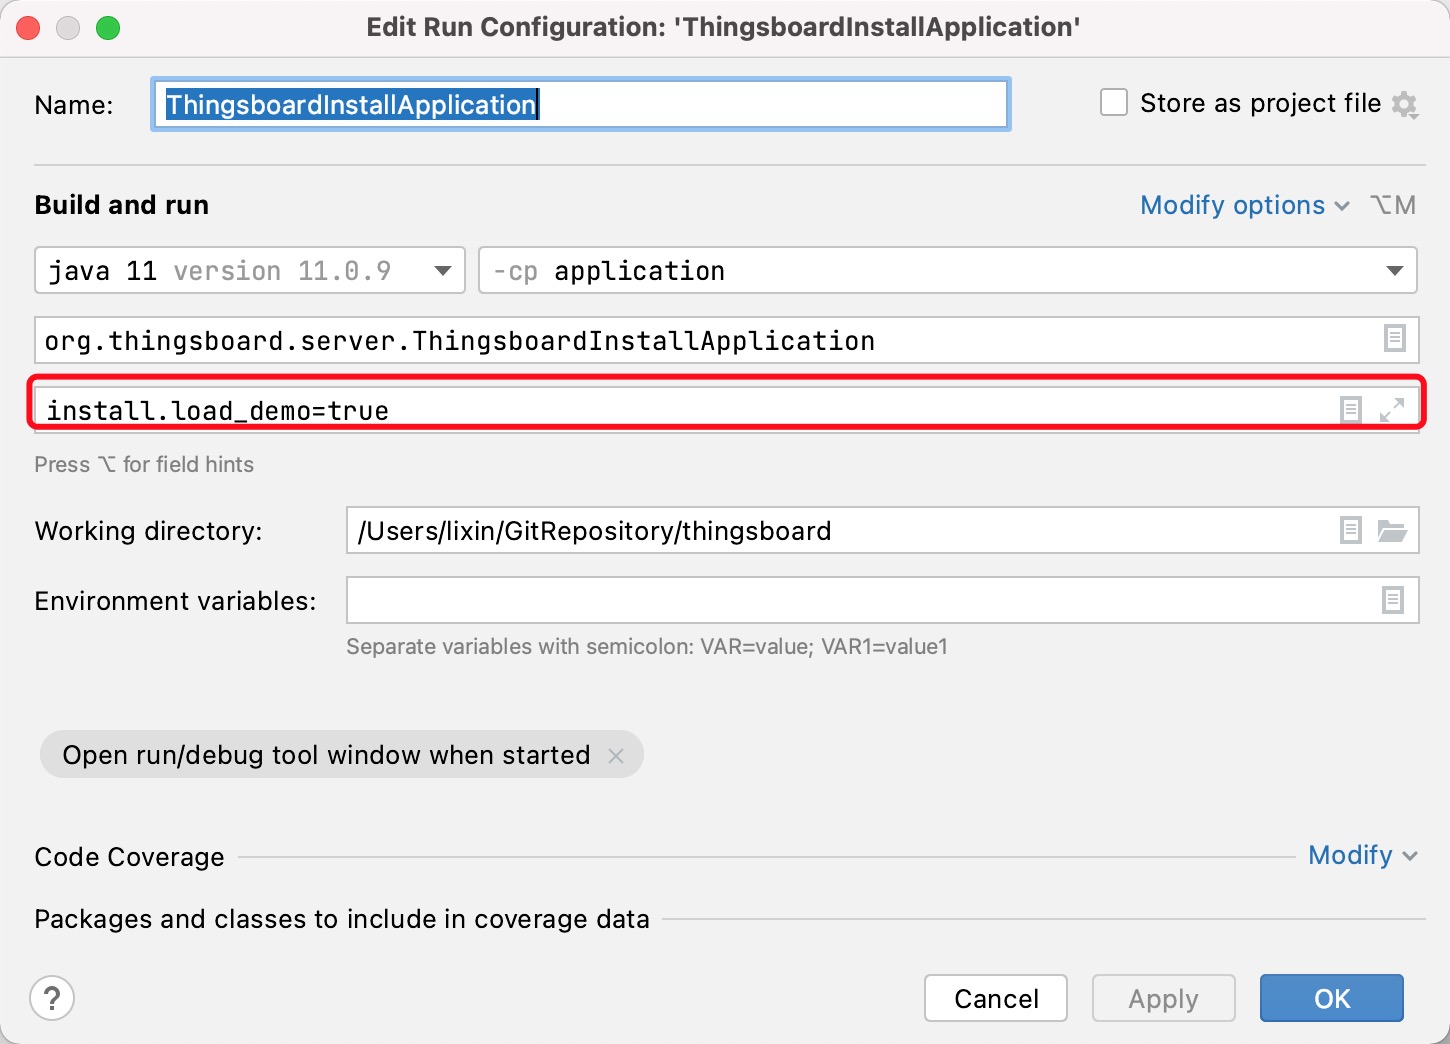Open the java 11 JDK dropdown
The height and width of the screenshot is (1044, 1450).
coord(250,270)
